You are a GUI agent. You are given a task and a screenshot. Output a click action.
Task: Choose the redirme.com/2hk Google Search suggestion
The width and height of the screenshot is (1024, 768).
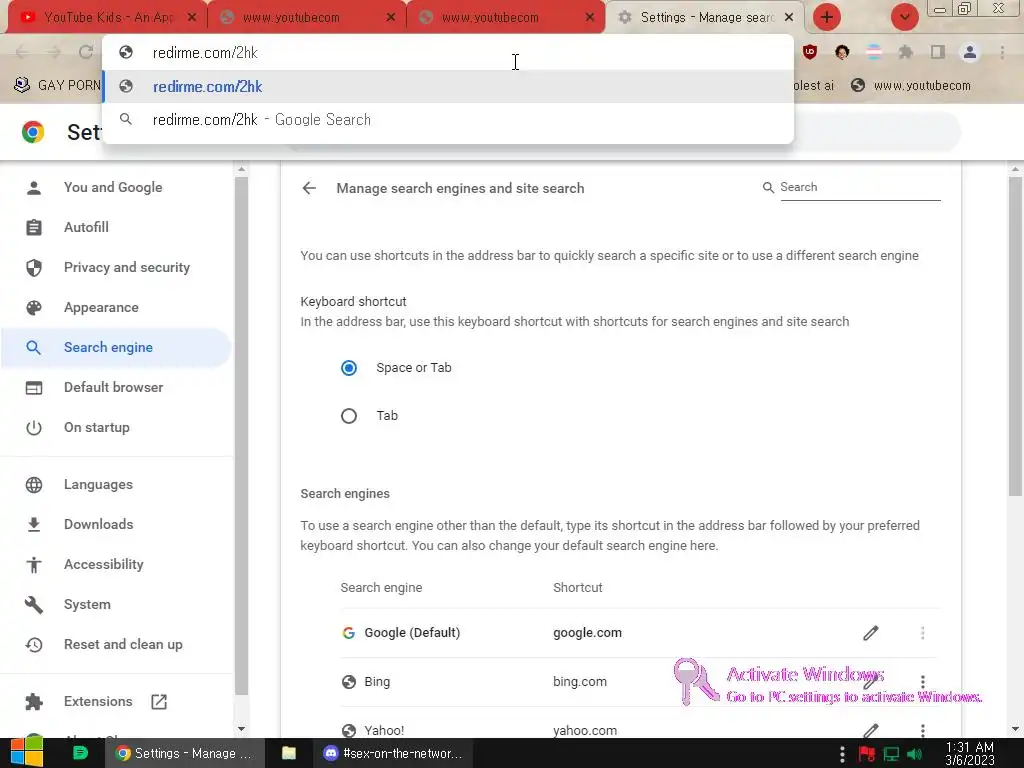(448, 120)
